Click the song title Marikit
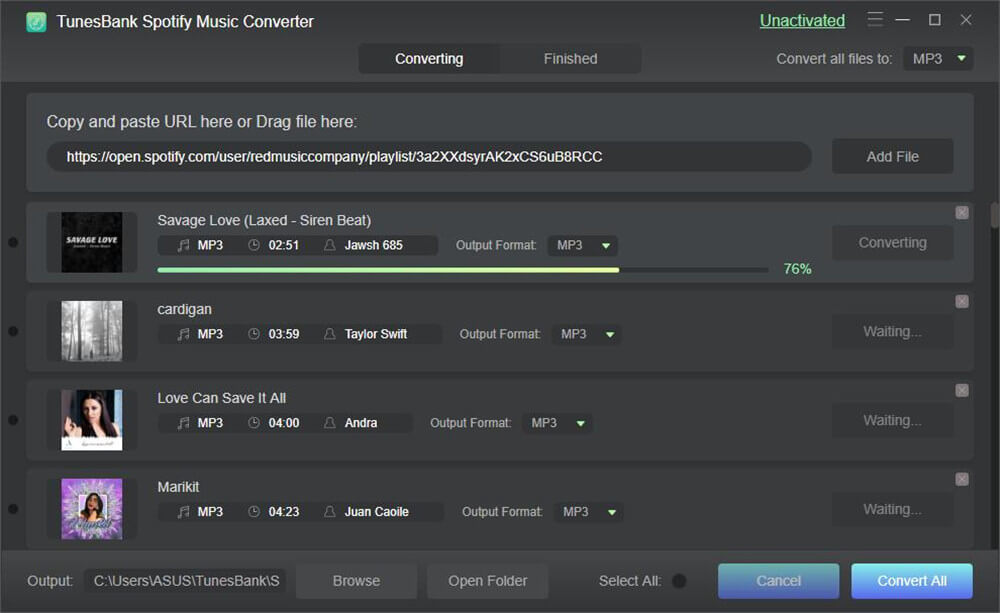This screenshot has height=613, width=1000. (x=178, y=487)
